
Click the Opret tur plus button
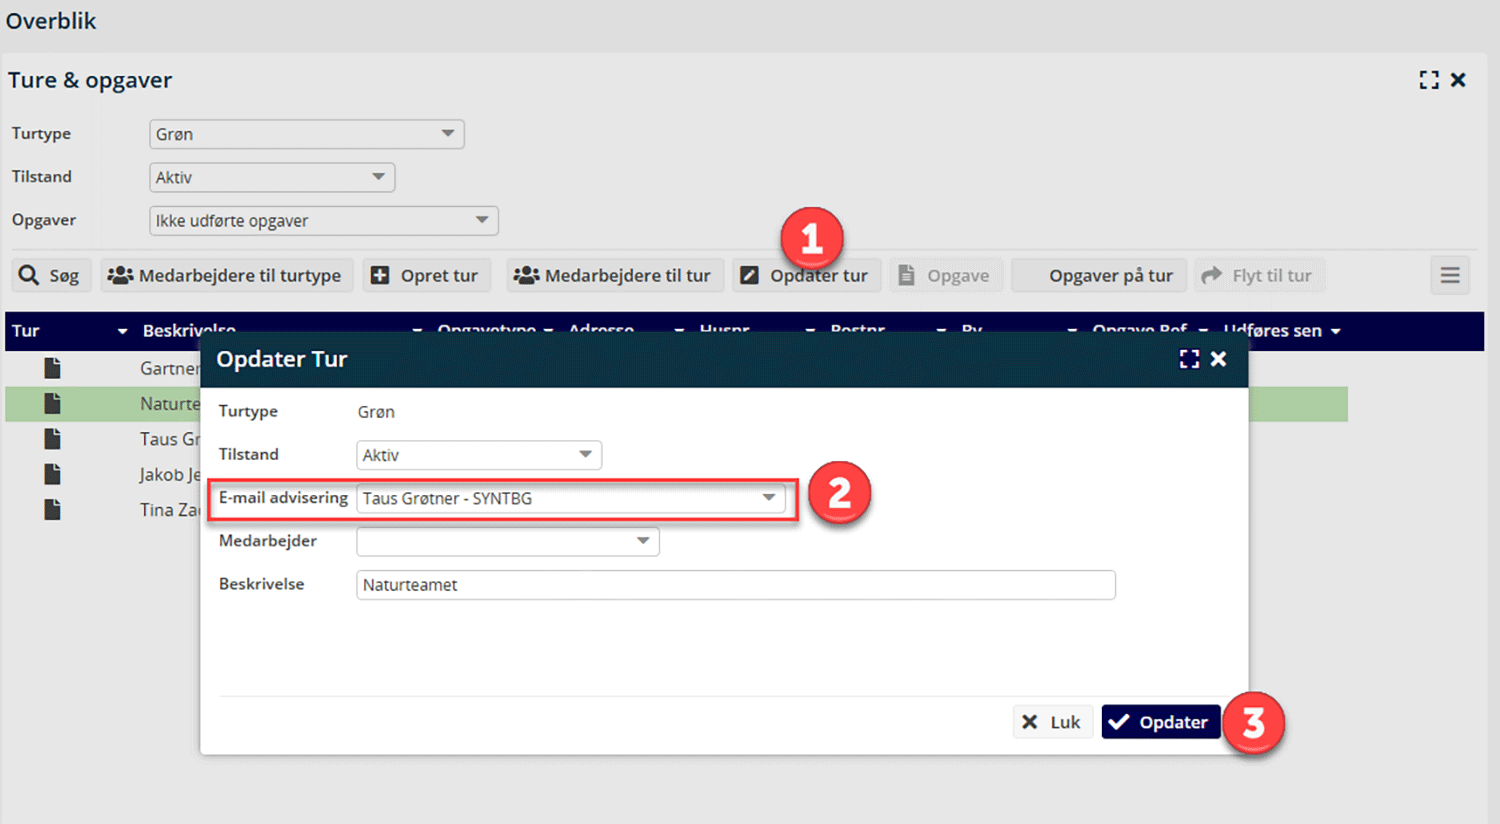(x=426, y=276)
